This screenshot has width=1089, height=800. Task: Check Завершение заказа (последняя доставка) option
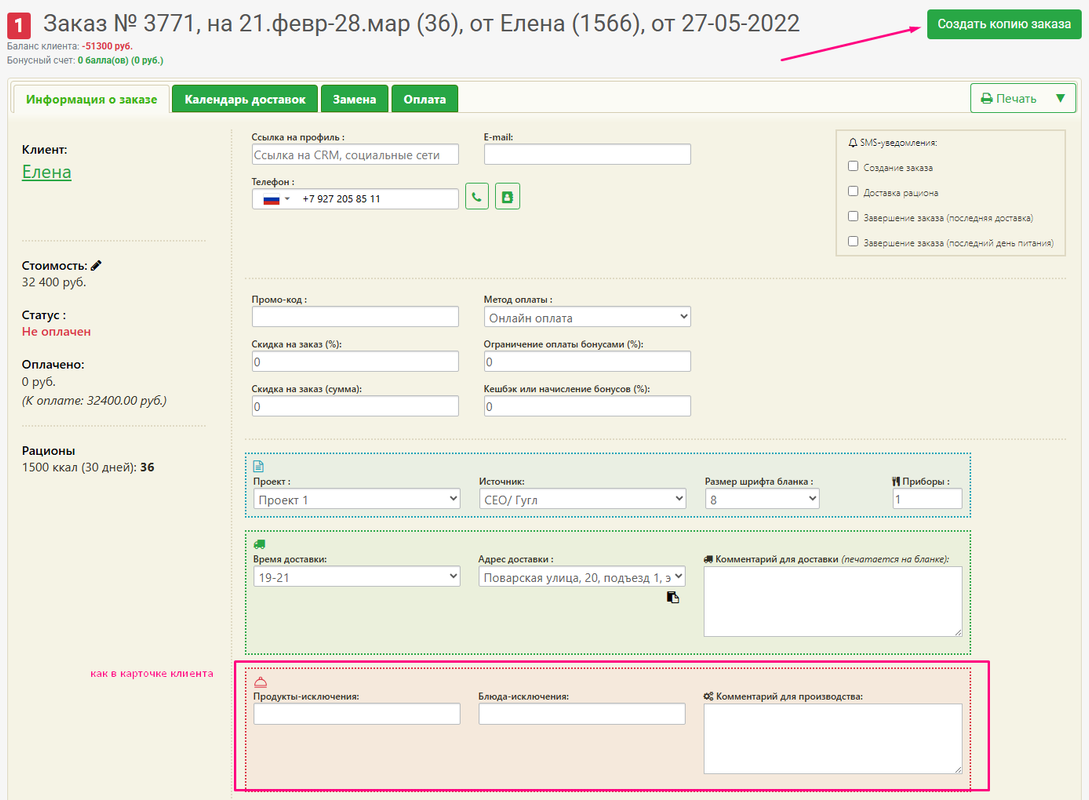click(853, 216)
